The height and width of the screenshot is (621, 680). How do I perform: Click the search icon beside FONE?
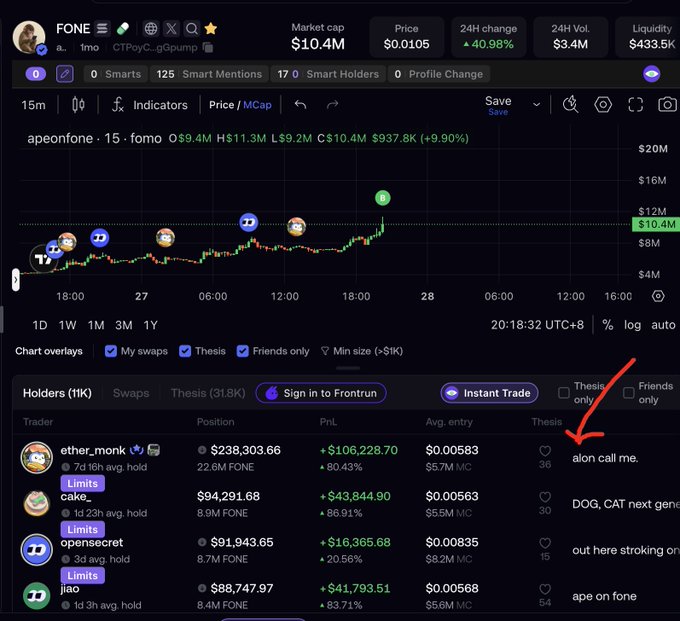pos(192,29)
